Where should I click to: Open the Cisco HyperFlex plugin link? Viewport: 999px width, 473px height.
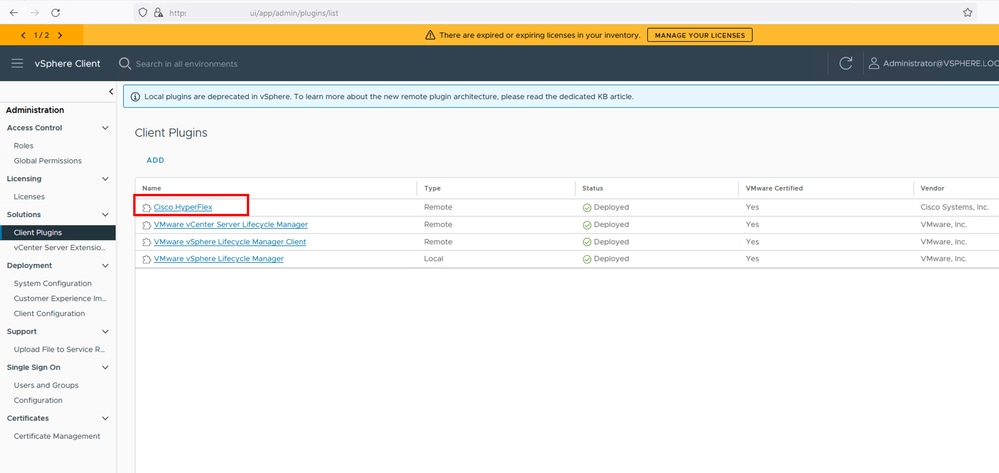tap(183, 208)
